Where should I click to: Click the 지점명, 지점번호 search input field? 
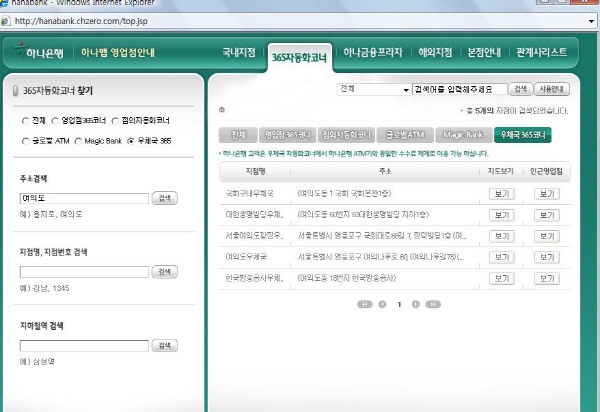[84, 272]
